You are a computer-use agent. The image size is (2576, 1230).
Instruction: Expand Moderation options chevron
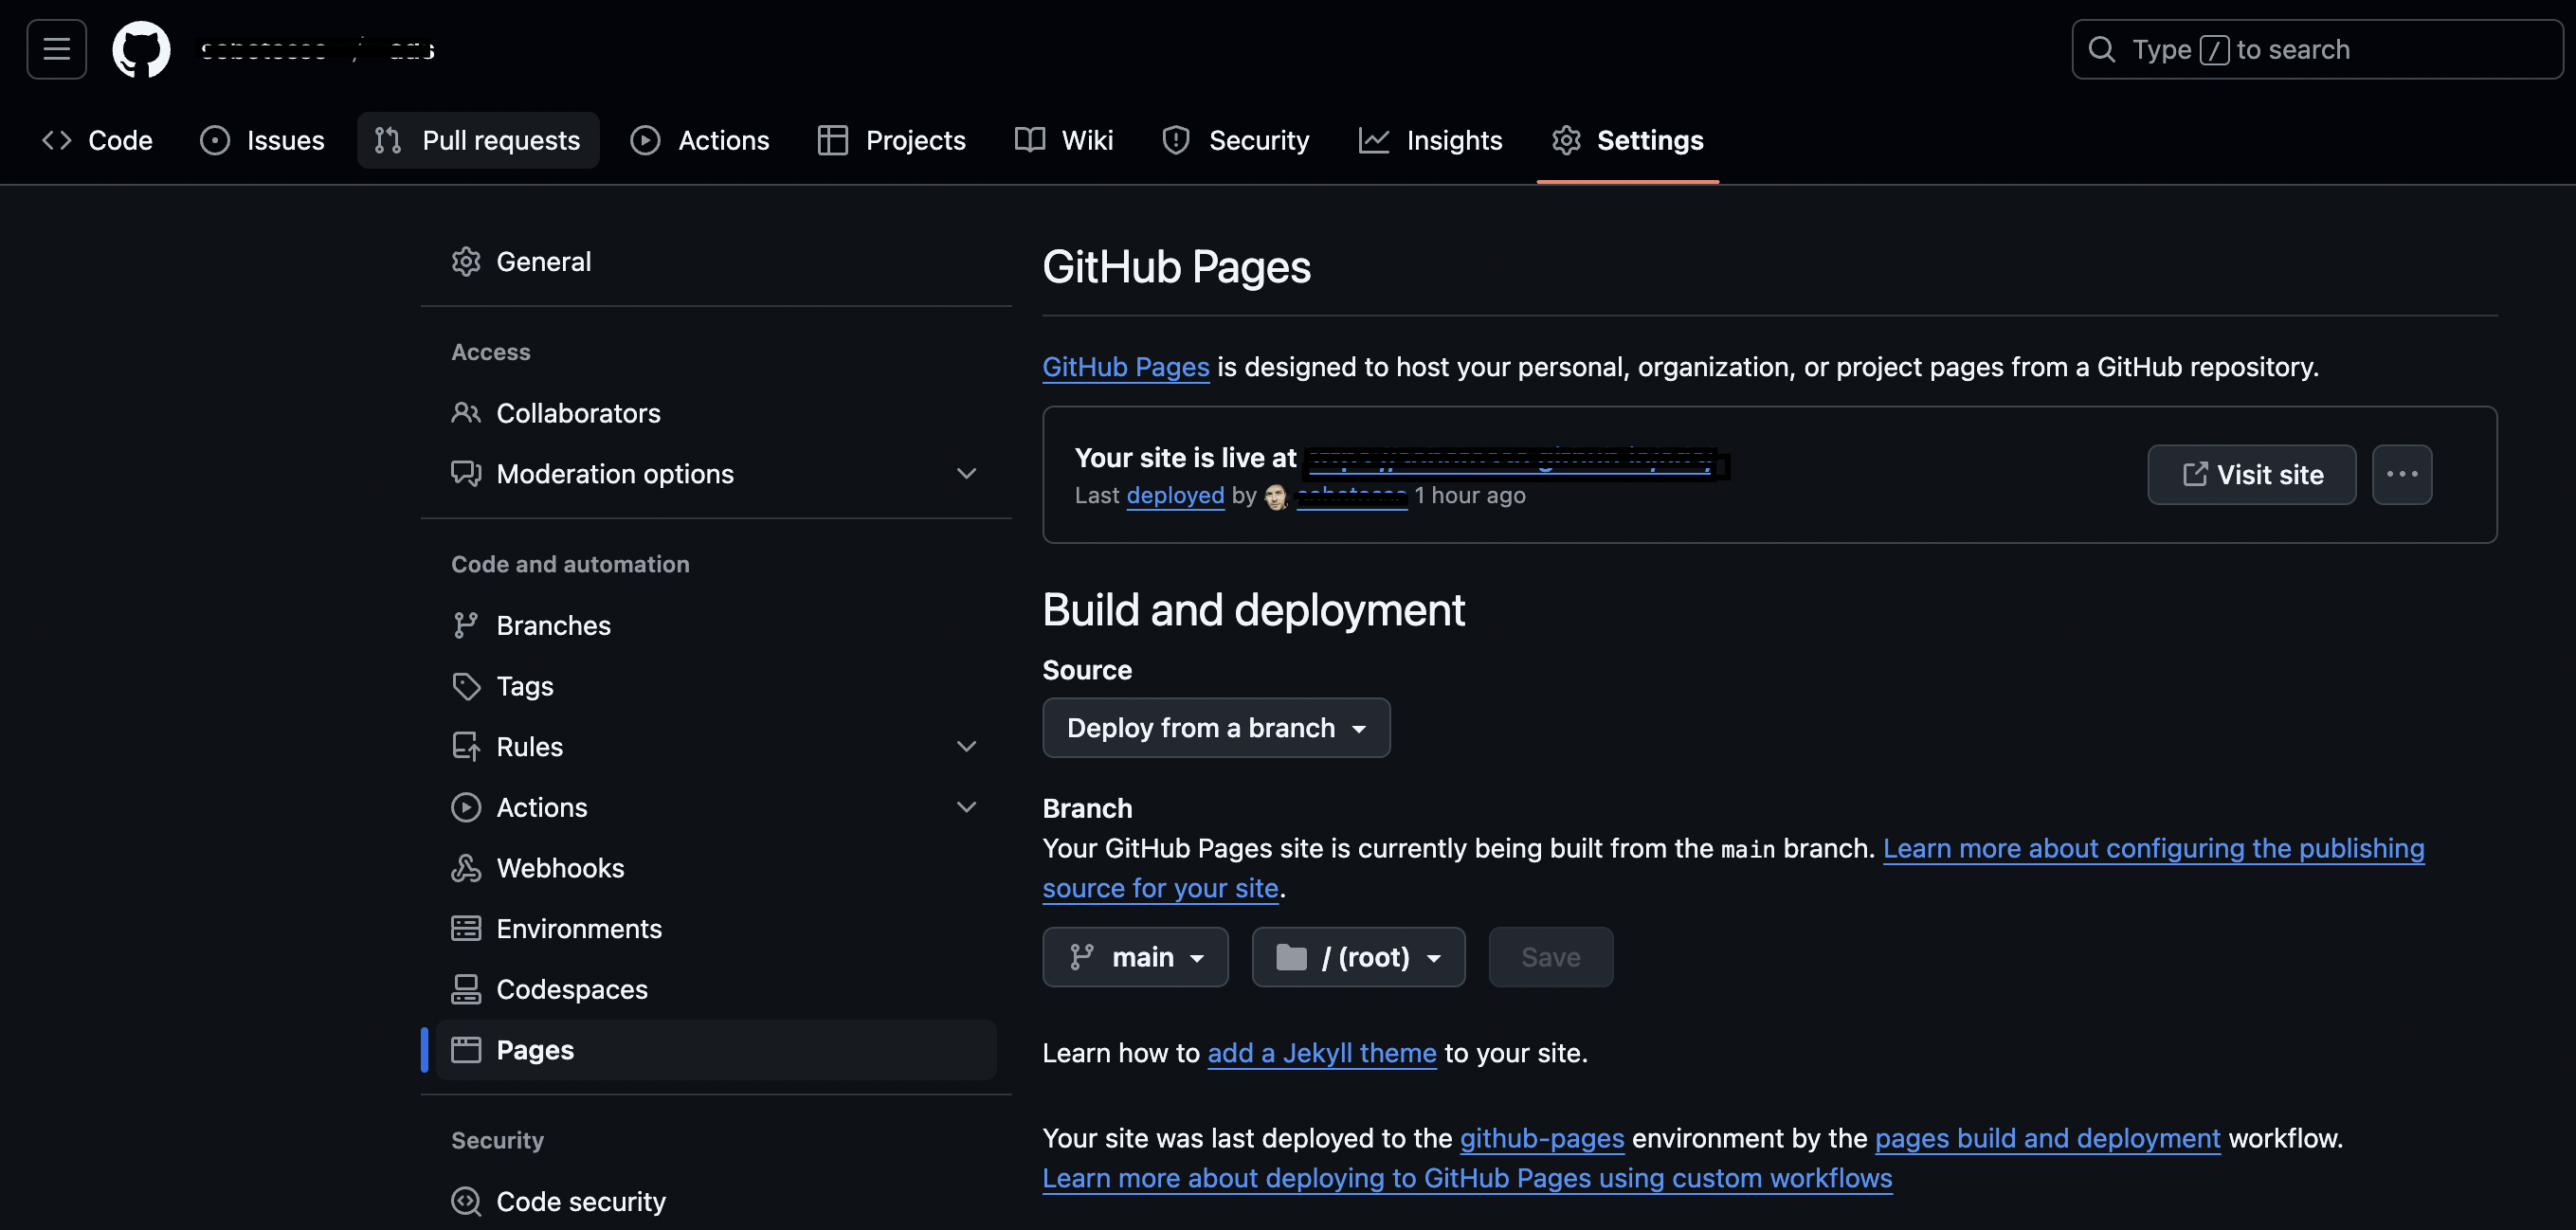pos(966,474)
